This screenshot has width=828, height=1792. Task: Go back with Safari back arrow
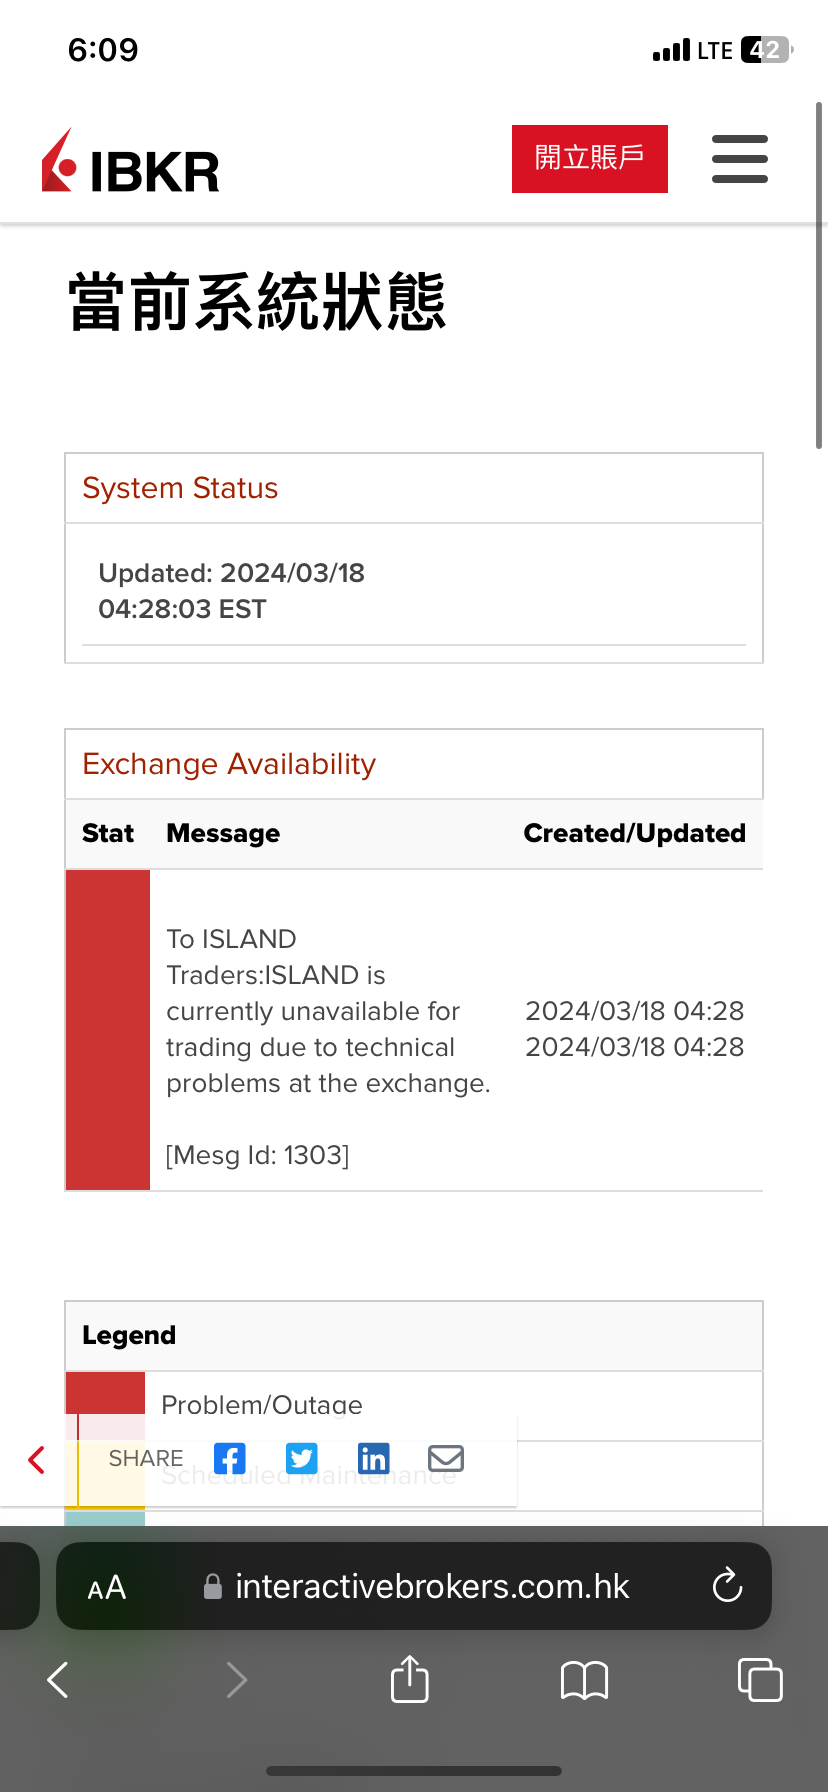click(x=58, y=1679)
